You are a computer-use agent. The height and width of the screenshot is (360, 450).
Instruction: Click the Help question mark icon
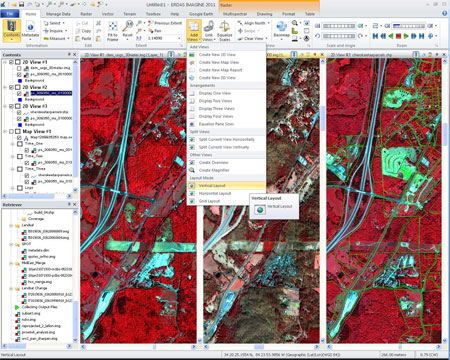pyautogui.click(x=444, y=14)
